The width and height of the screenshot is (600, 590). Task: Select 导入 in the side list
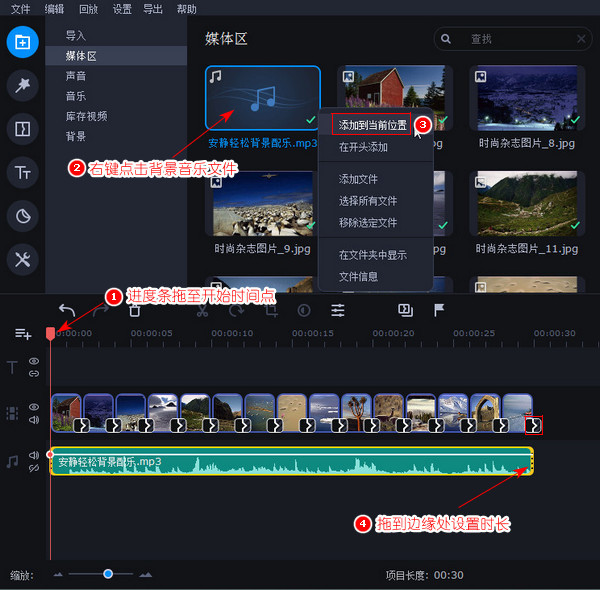pos(116,36)
